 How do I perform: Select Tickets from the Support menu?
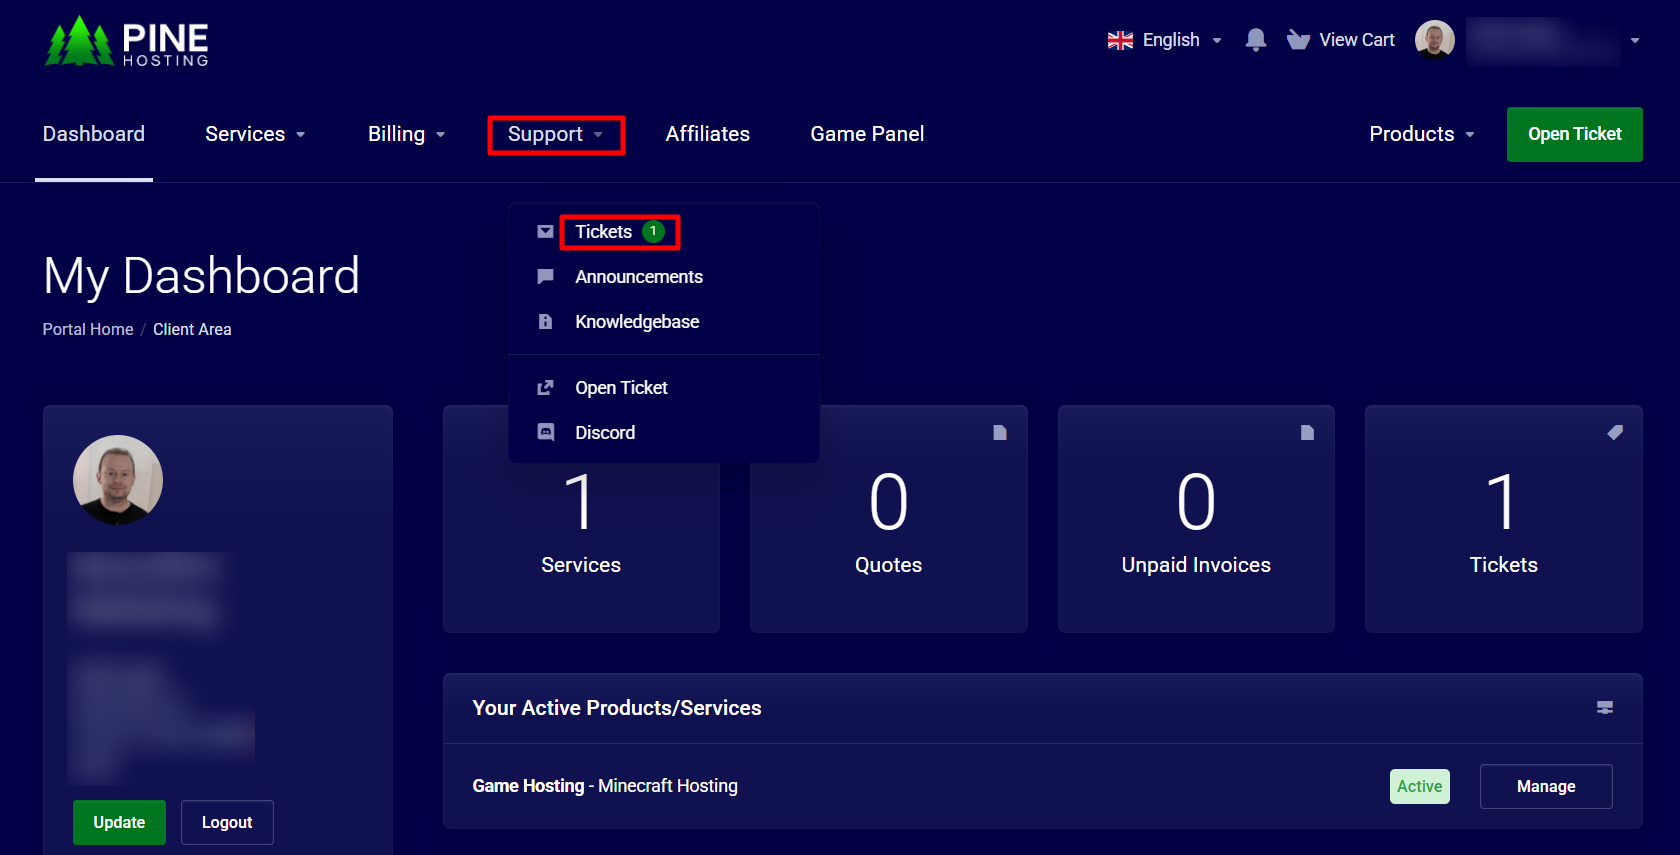pos(604,232)
